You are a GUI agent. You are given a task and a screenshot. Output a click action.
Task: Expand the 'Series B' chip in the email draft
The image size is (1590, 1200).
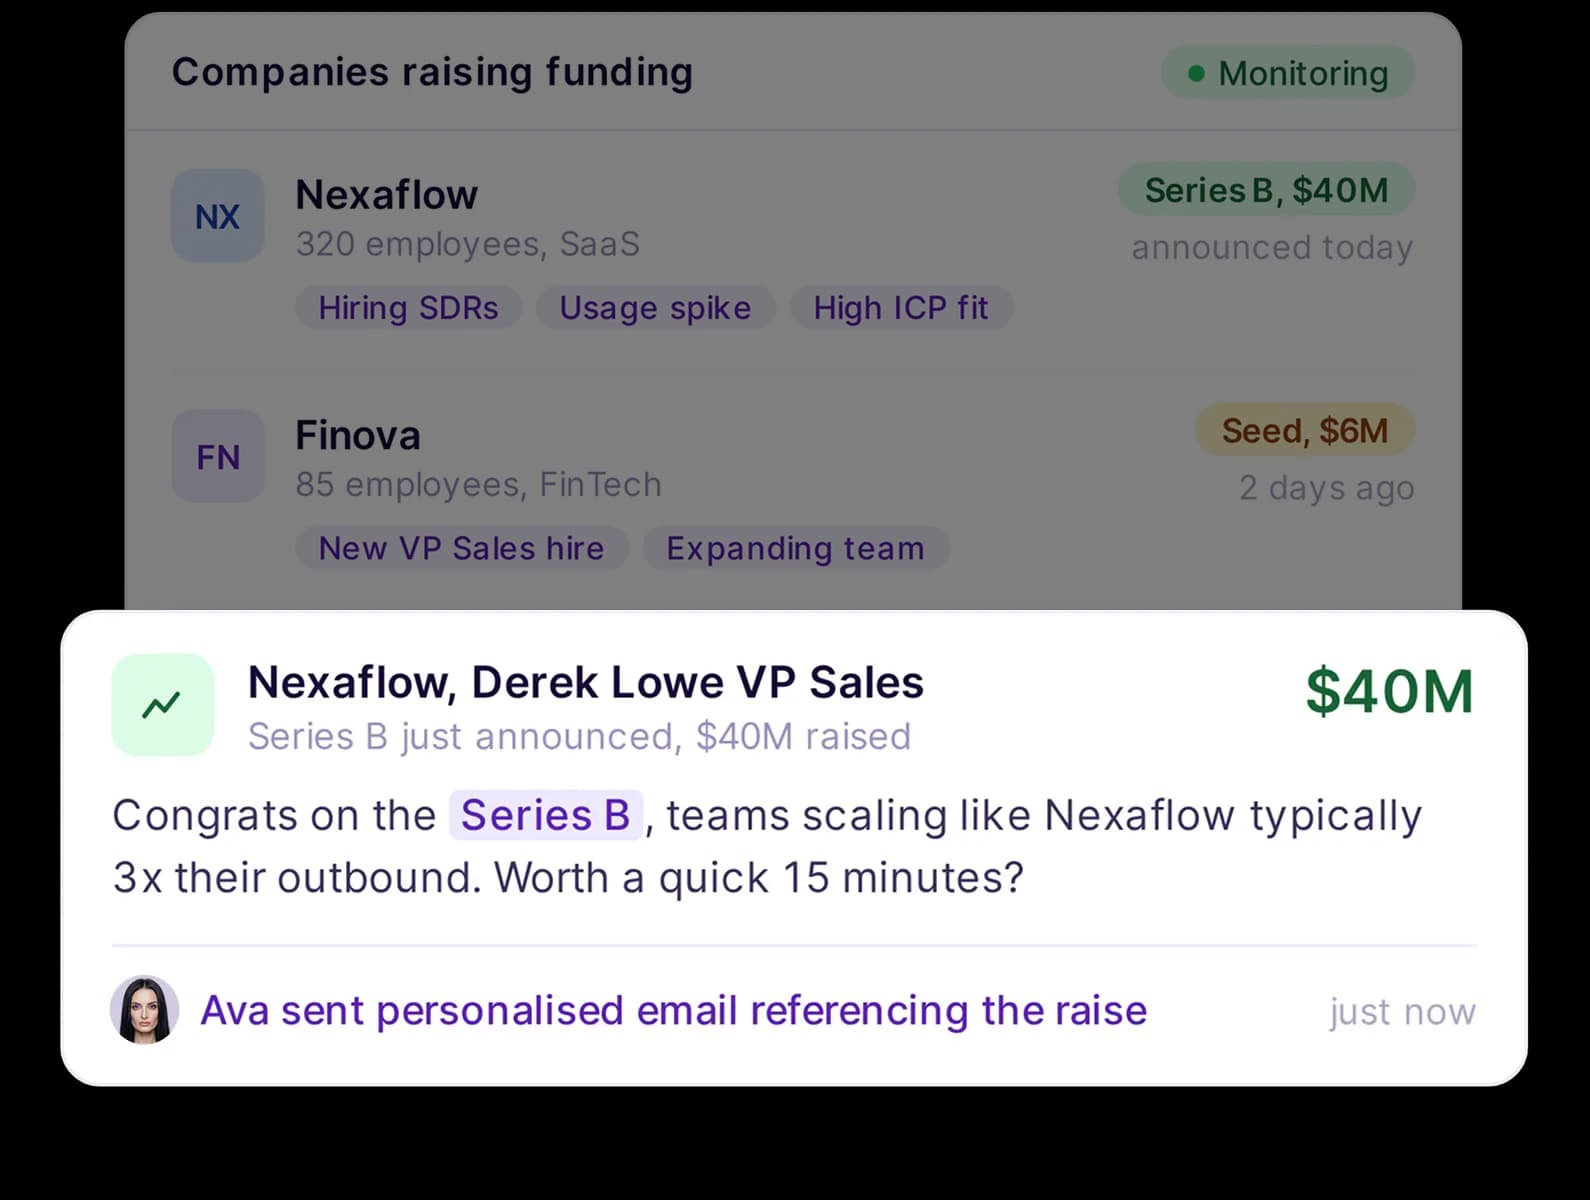click(x=546, y=815)
